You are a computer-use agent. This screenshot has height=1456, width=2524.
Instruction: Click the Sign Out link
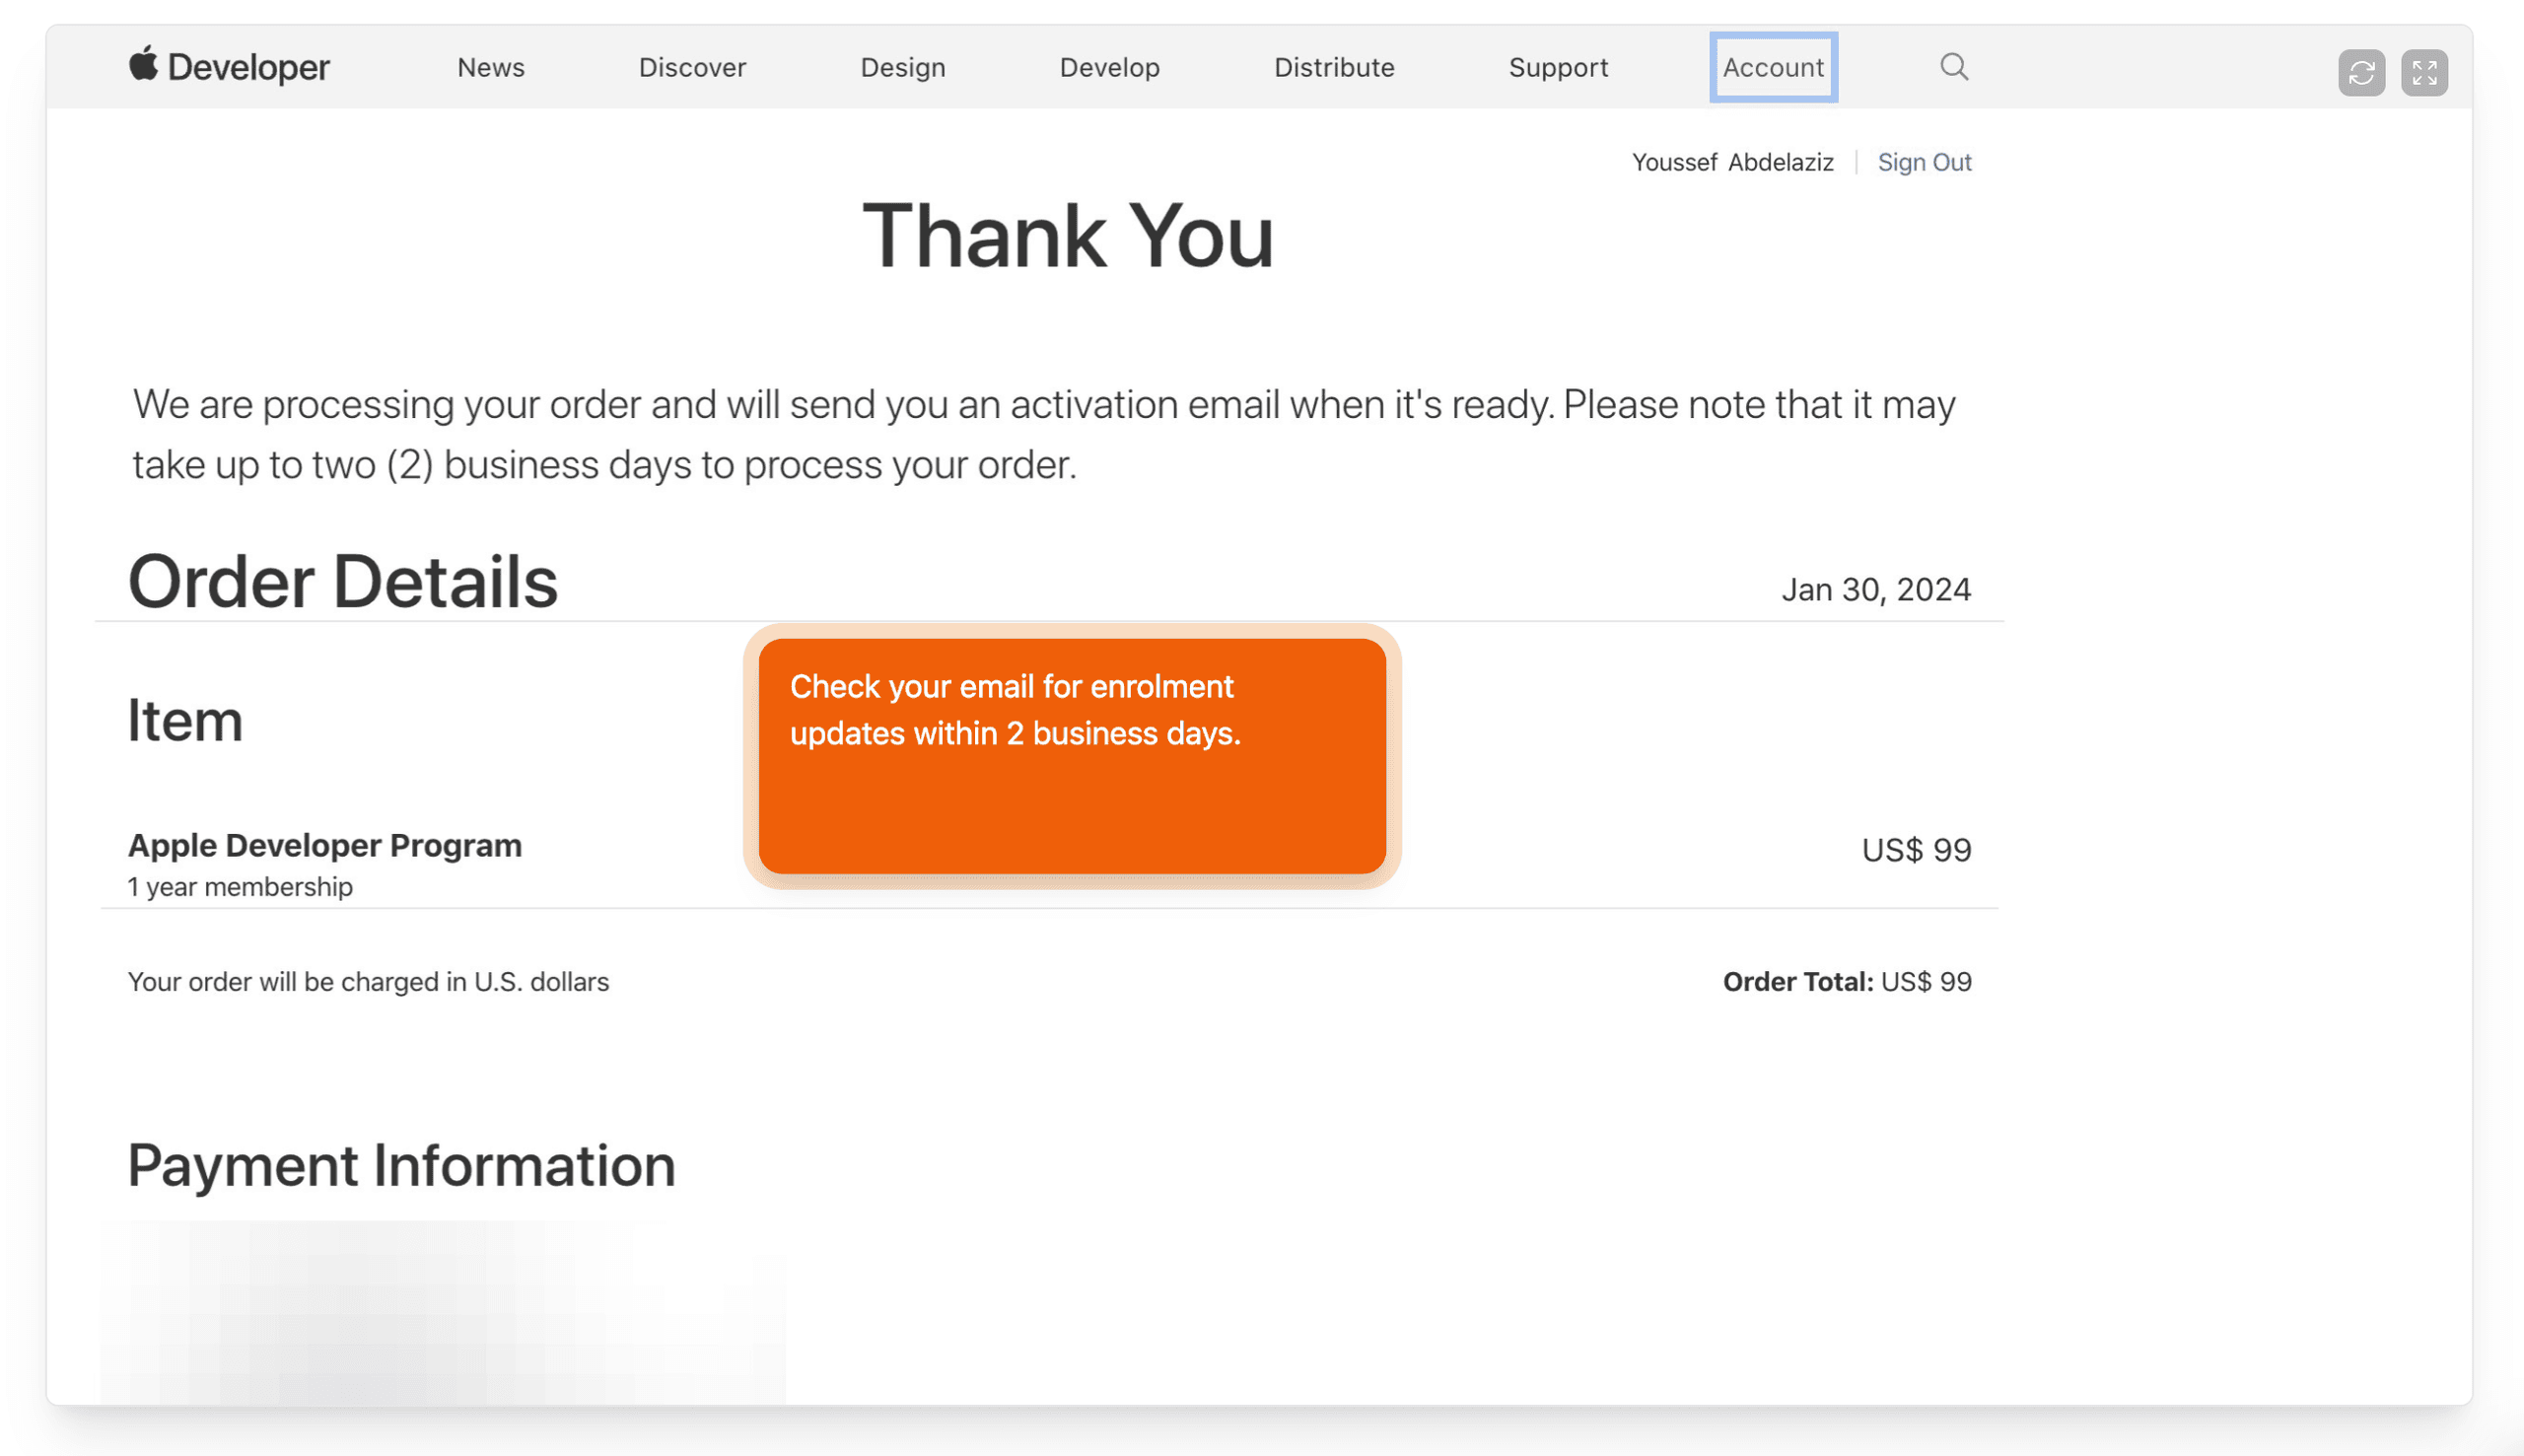tap(1923, 162)
